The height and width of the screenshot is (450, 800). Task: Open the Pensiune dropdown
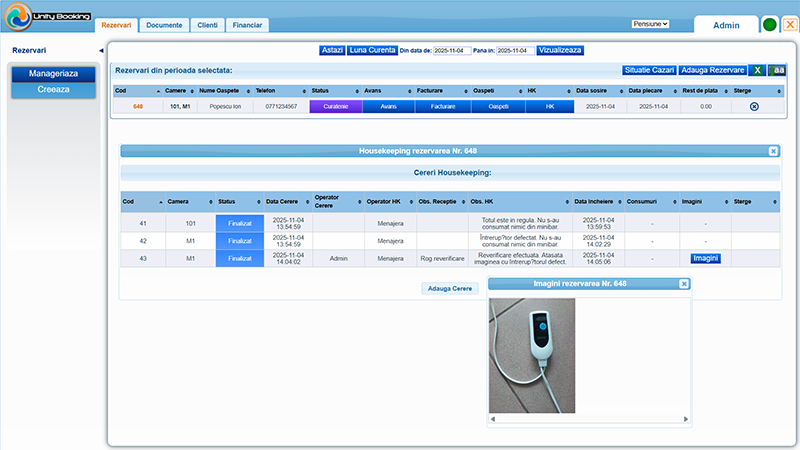coord(650,23)
